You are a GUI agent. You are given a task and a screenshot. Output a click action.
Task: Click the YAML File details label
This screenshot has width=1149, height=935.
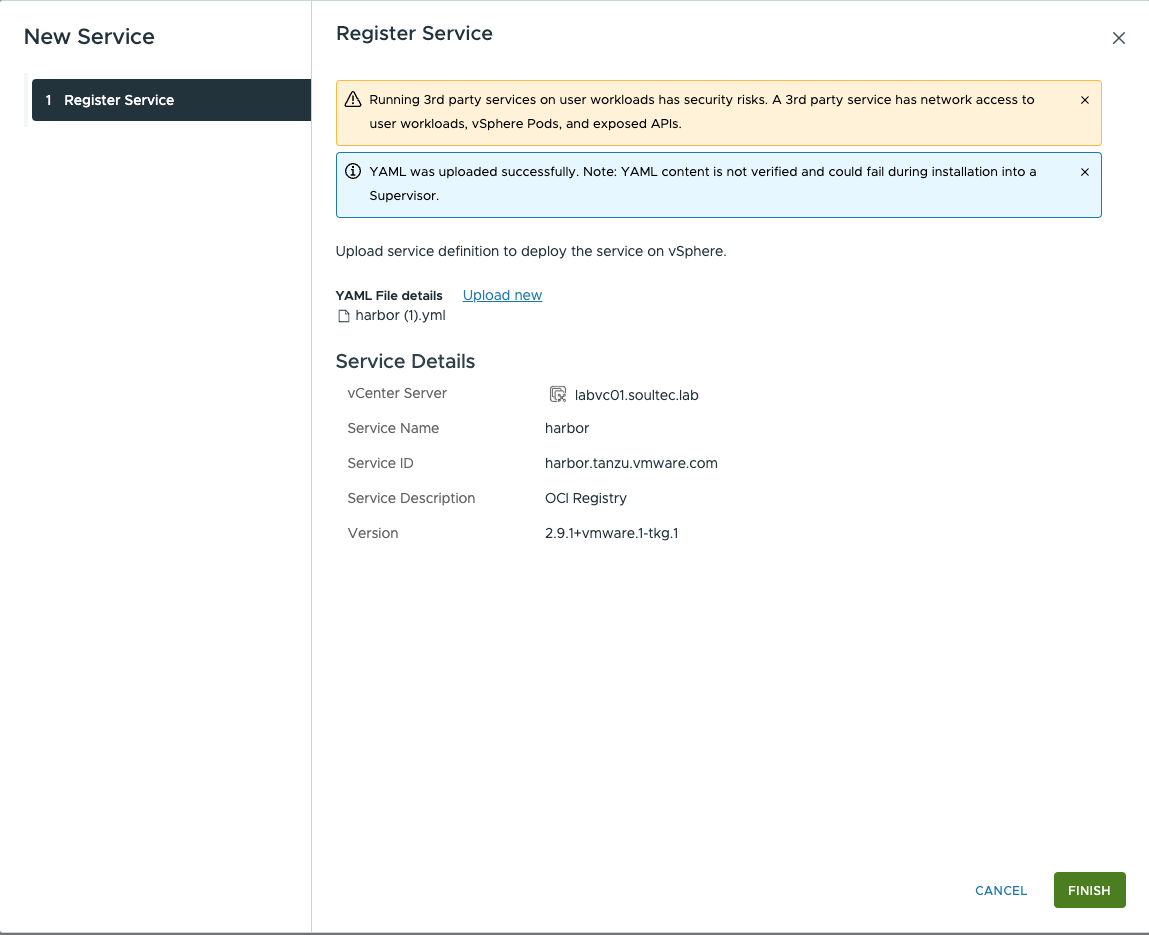click(x=389, y=296)
